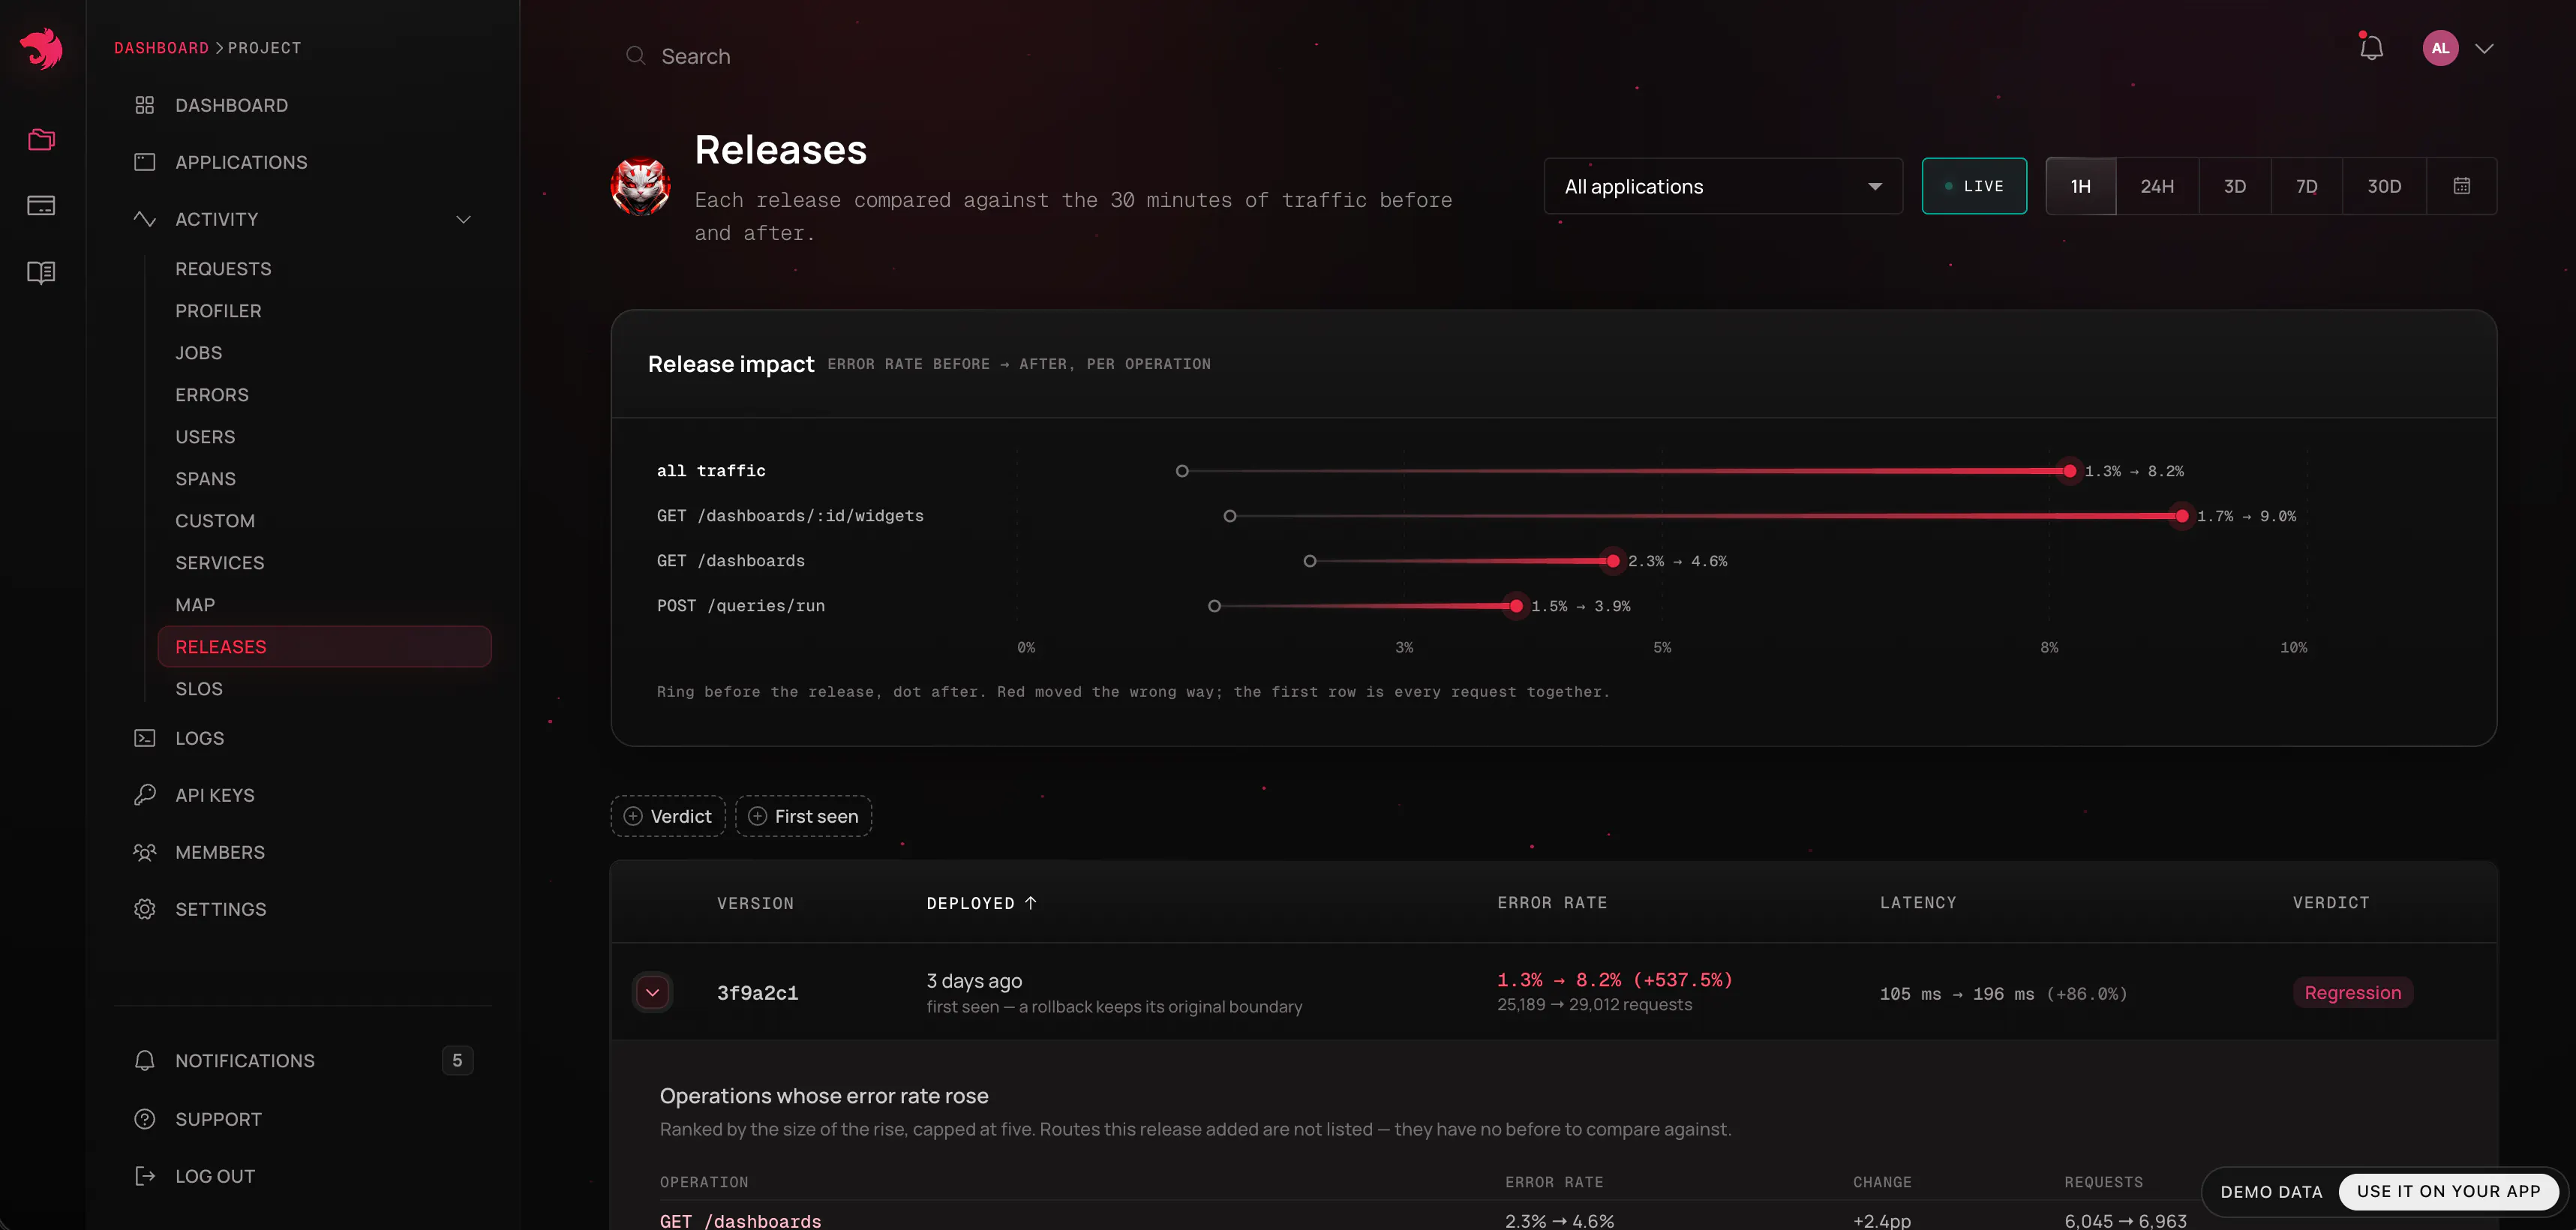The image size is (2576, 1230).
Task: Add a Verdict filter
Action: pos(668,816)
